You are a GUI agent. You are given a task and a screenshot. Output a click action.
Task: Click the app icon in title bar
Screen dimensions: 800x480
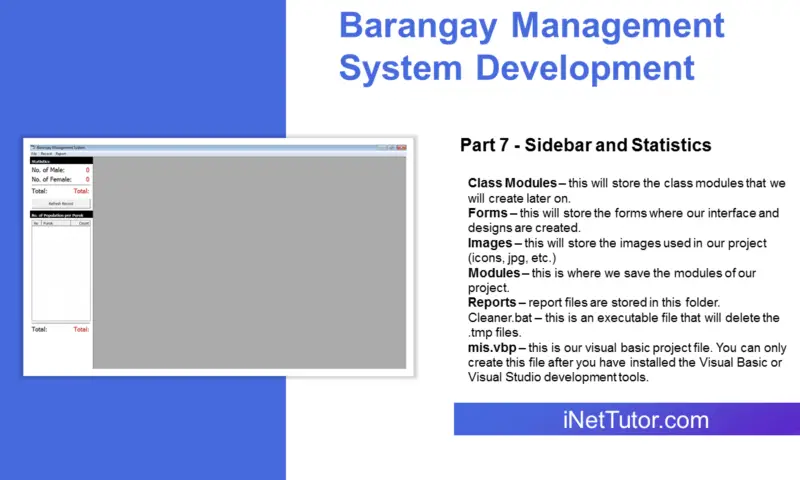coord(33,147)
